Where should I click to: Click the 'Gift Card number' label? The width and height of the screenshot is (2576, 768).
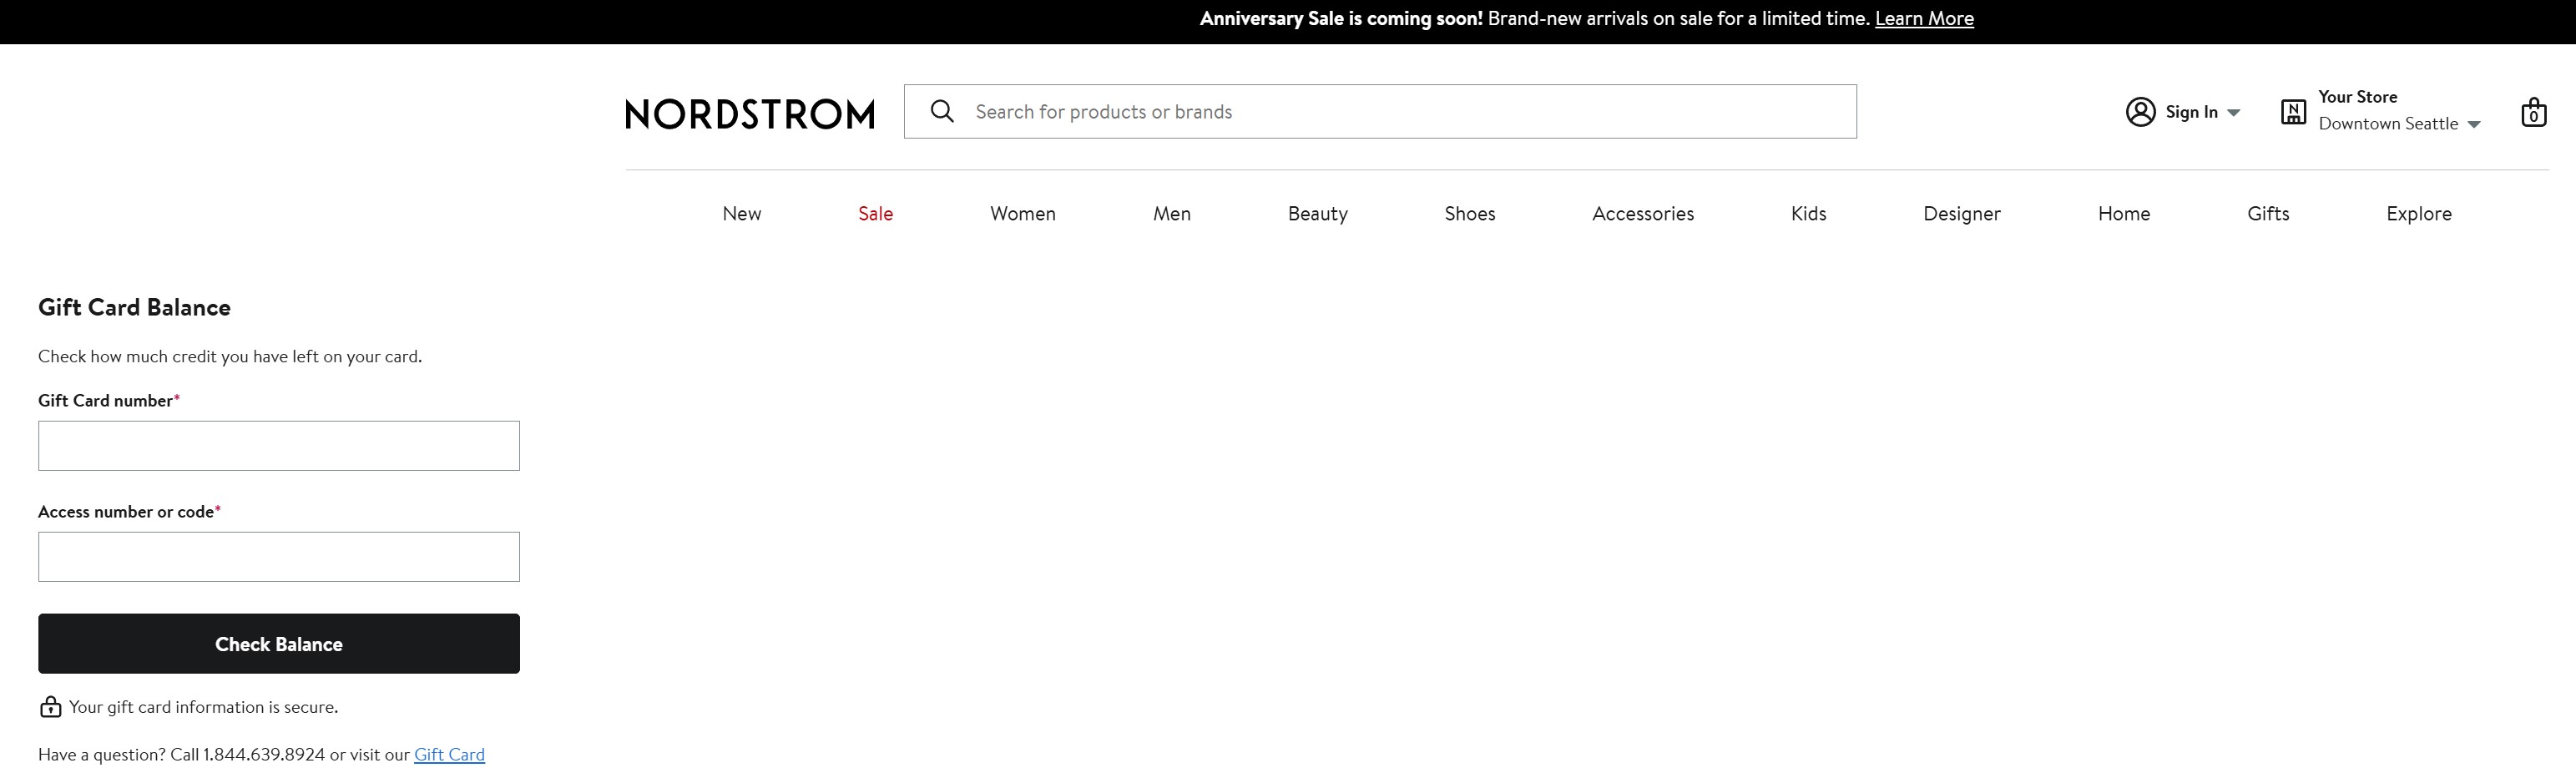105,401
